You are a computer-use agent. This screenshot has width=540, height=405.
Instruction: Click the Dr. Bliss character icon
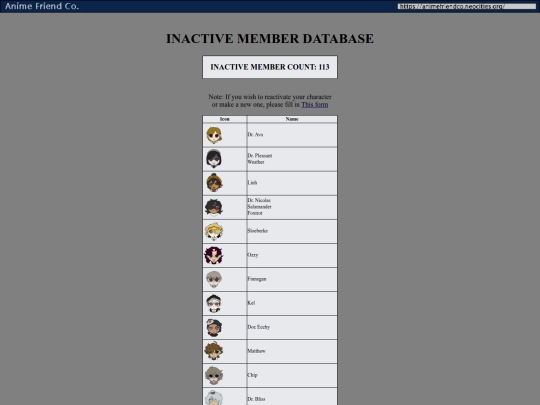pos(214,398)
